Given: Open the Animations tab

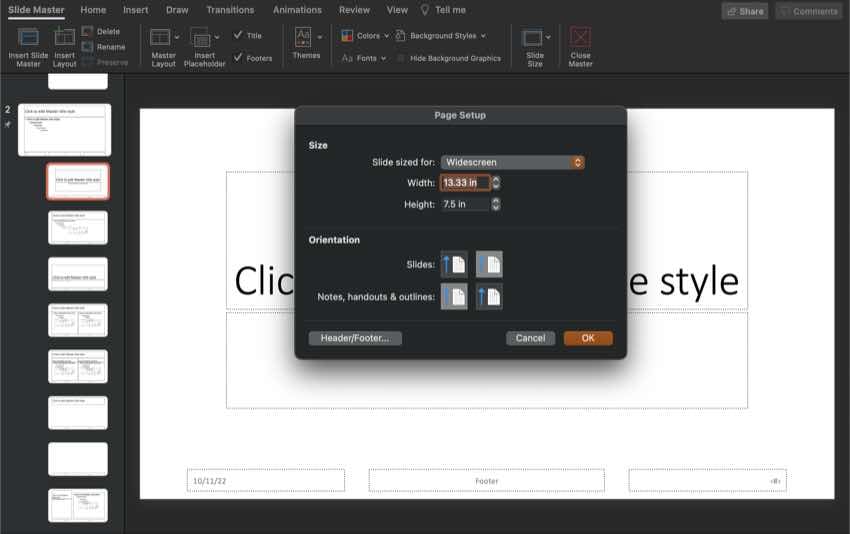Looking at the screenshot, I should [x=297, y=10].
